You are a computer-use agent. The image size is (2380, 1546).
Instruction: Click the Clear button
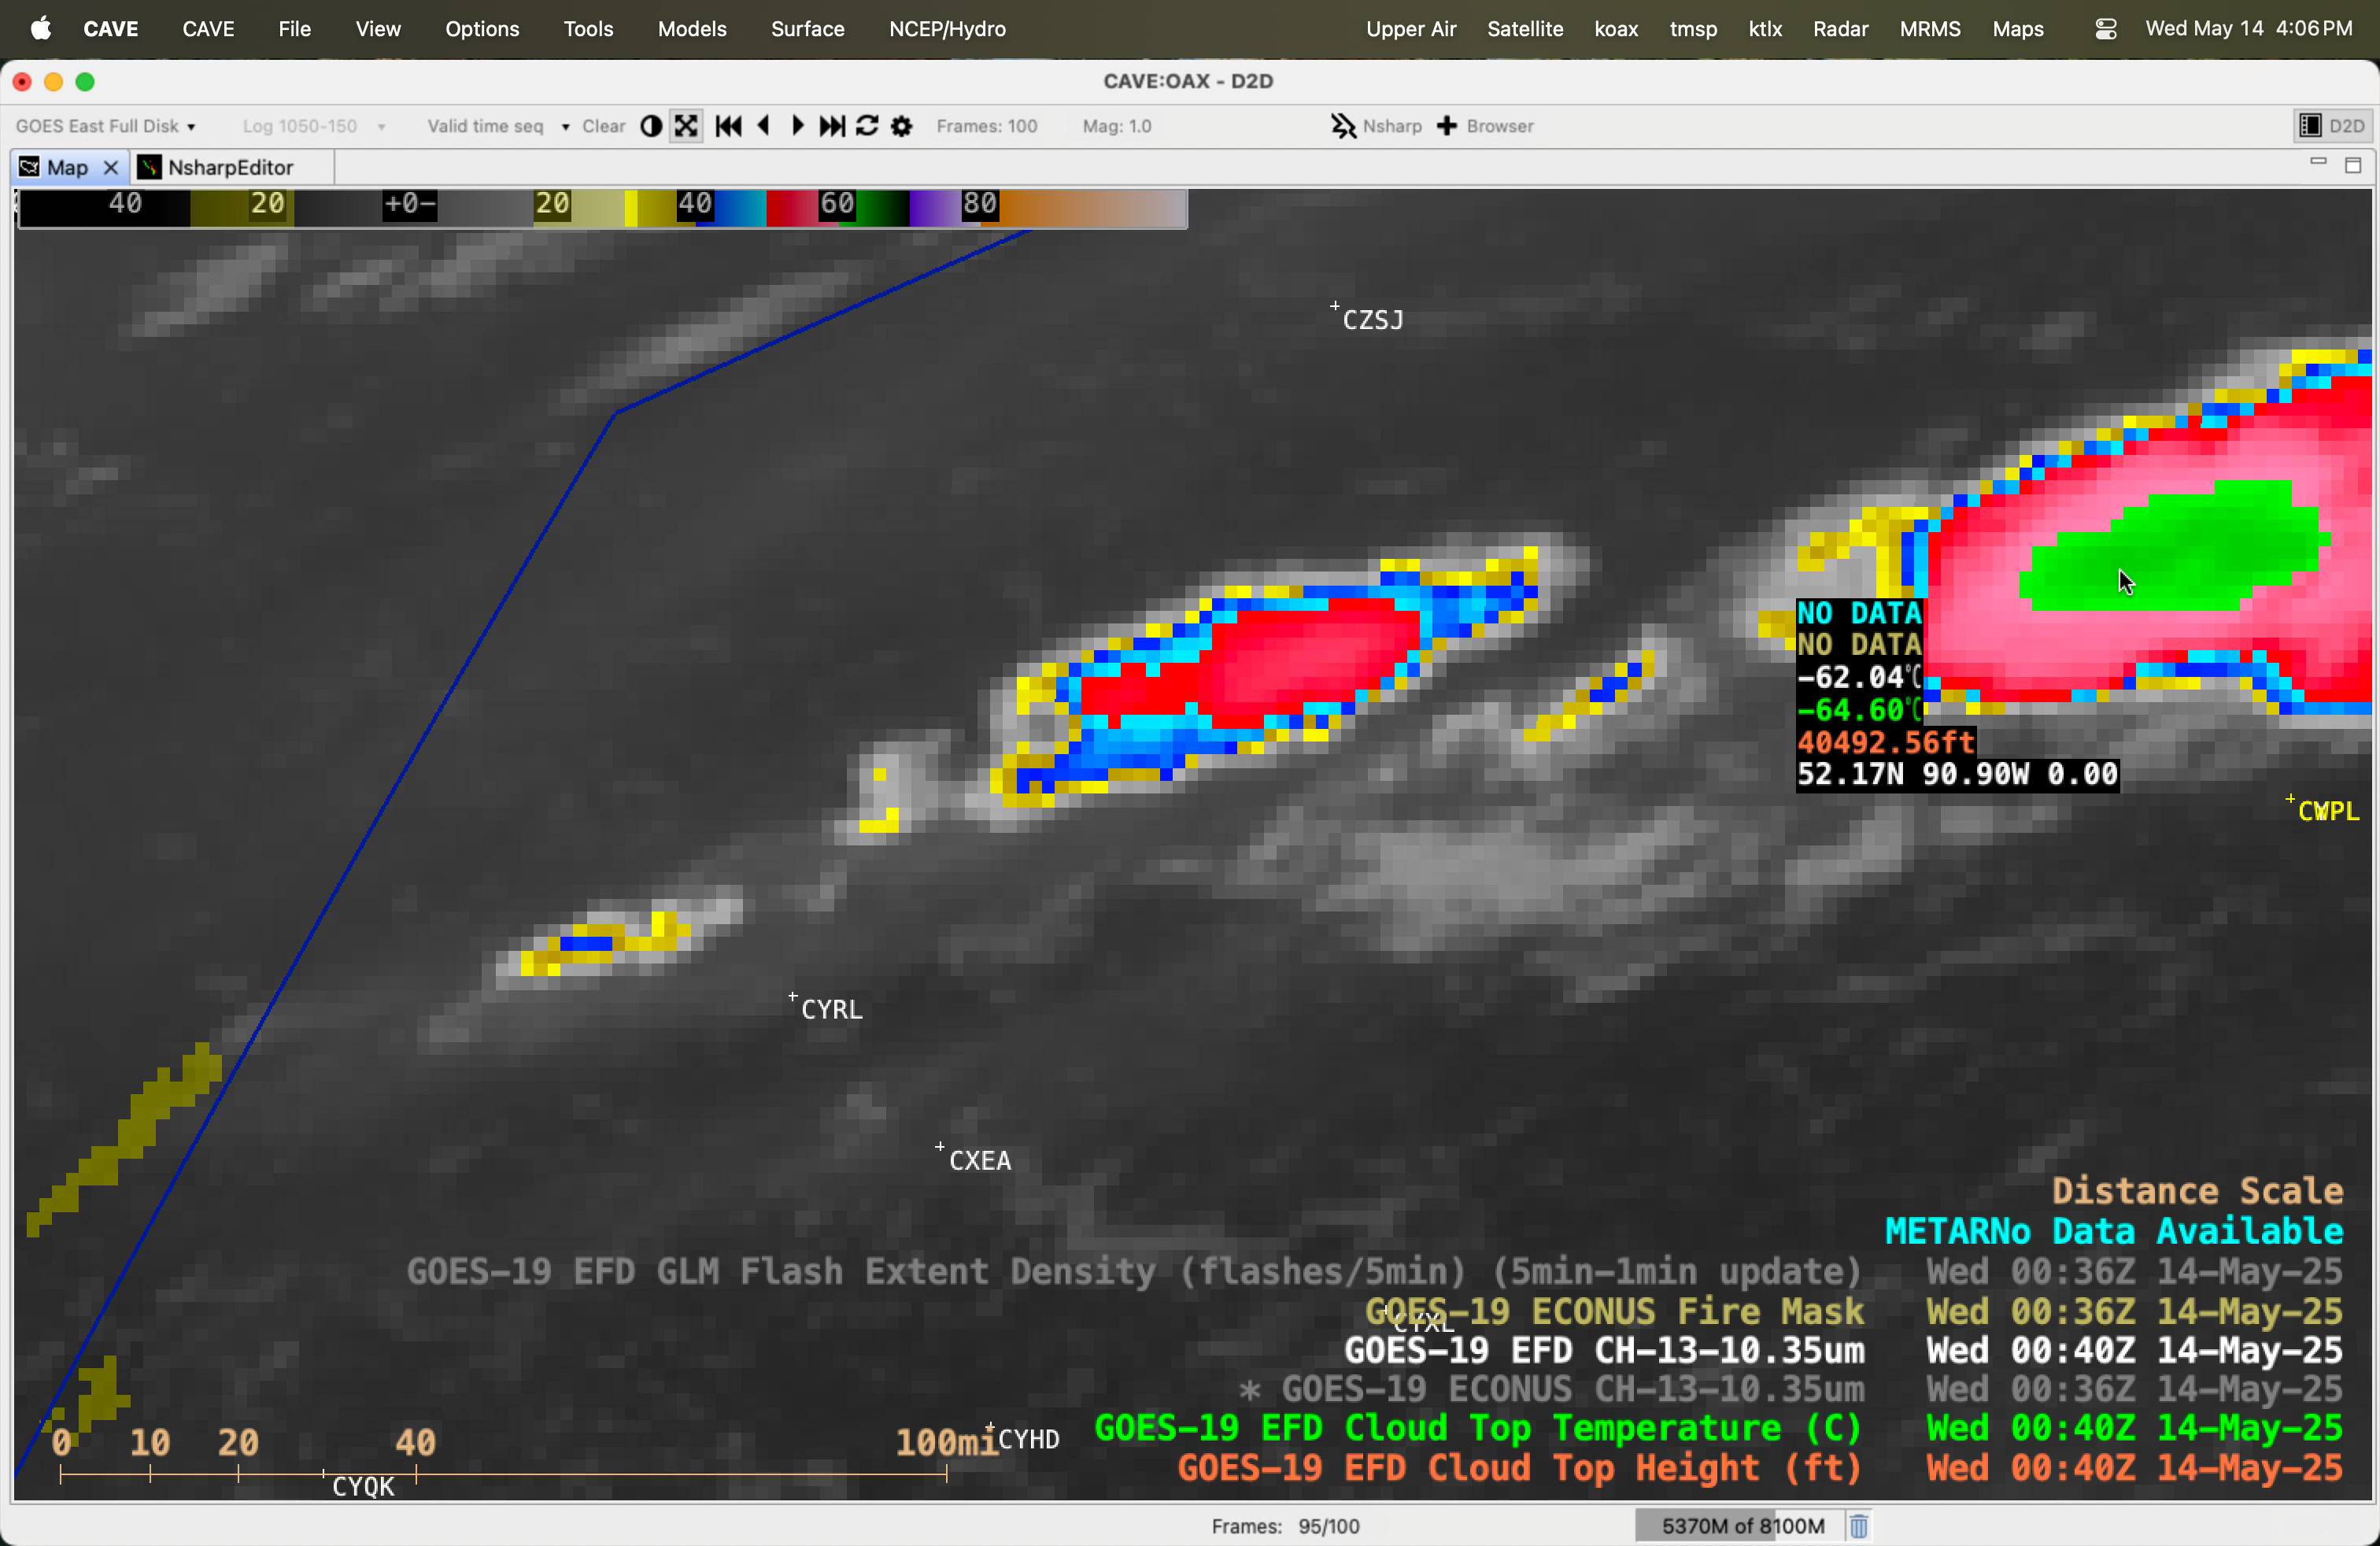click(x=604, y=126)
